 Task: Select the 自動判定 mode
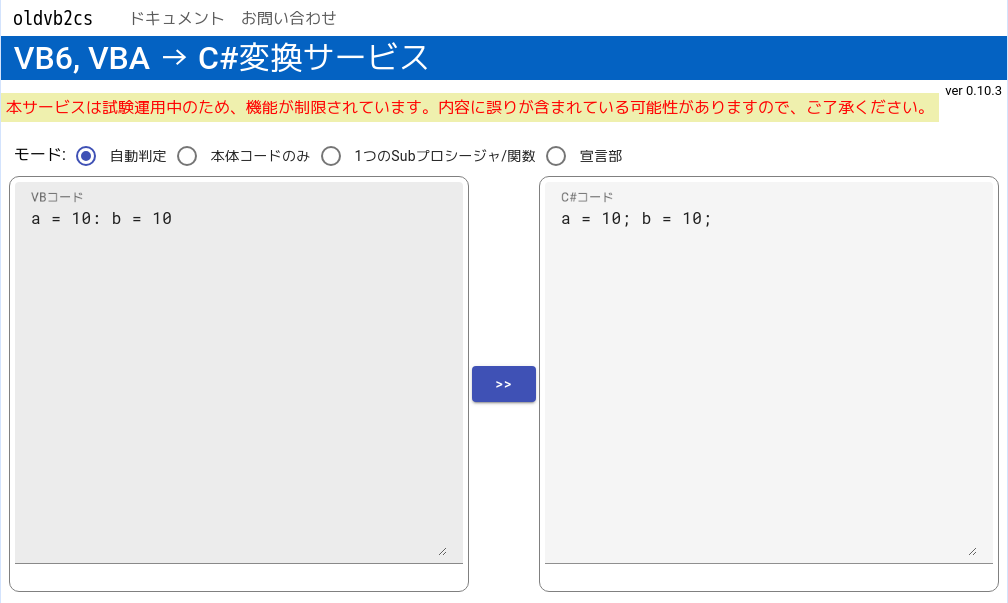pos(85,156)
